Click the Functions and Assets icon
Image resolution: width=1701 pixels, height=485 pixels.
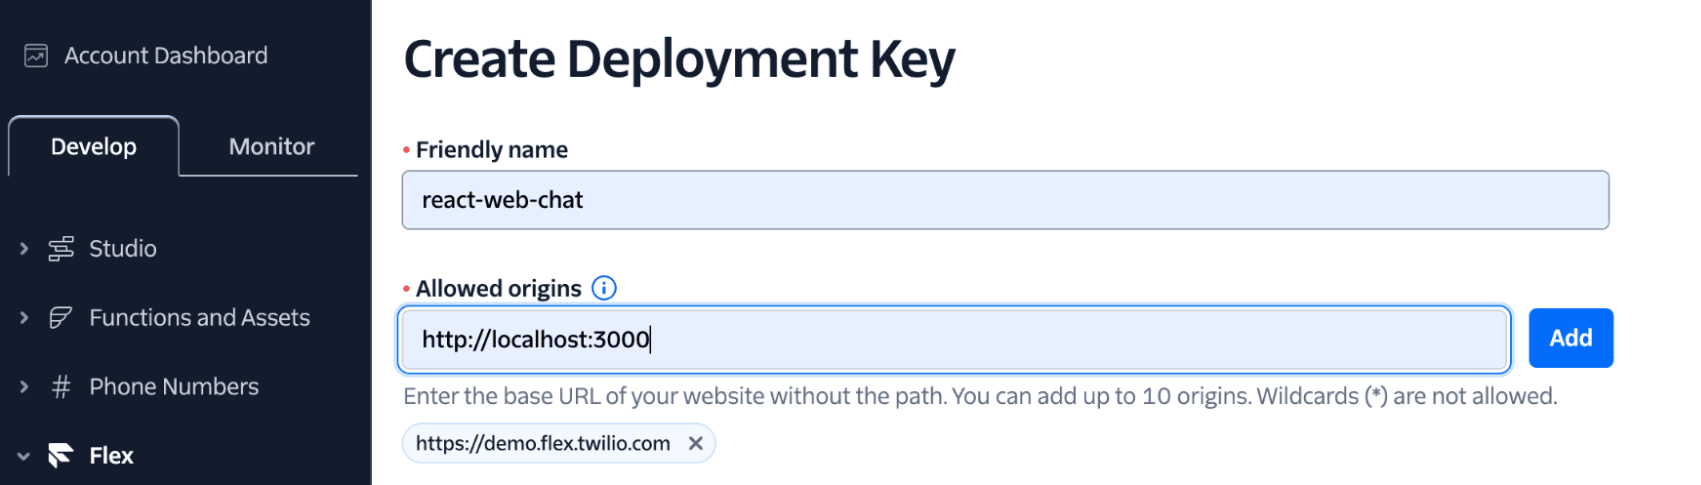pyautogui.click(x=61, y=318)
